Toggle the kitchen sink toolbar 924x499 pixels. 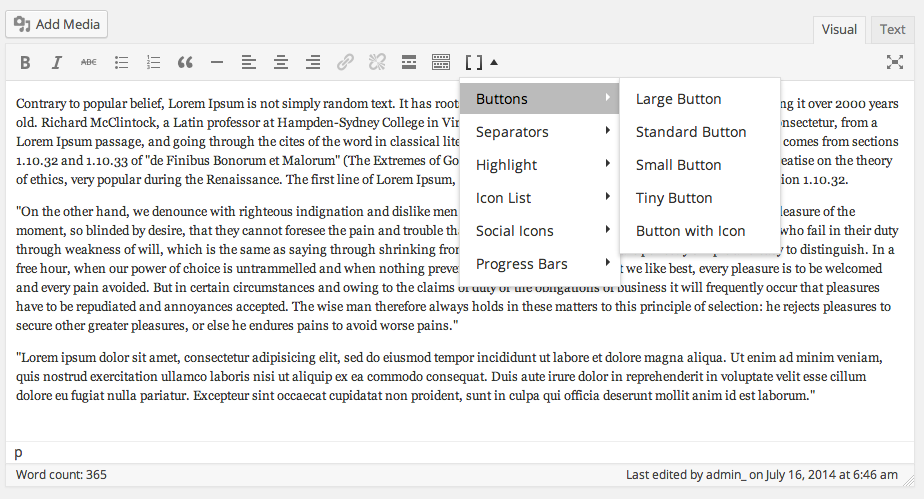click(441, 62)
